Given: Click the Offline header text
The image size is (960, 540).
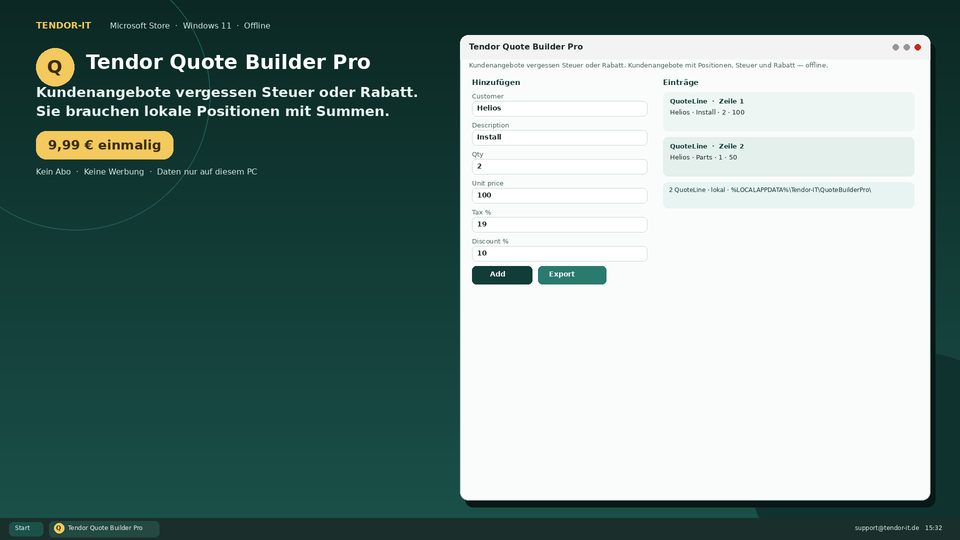Looking at the screenshot, I should [x=257, y=26].
